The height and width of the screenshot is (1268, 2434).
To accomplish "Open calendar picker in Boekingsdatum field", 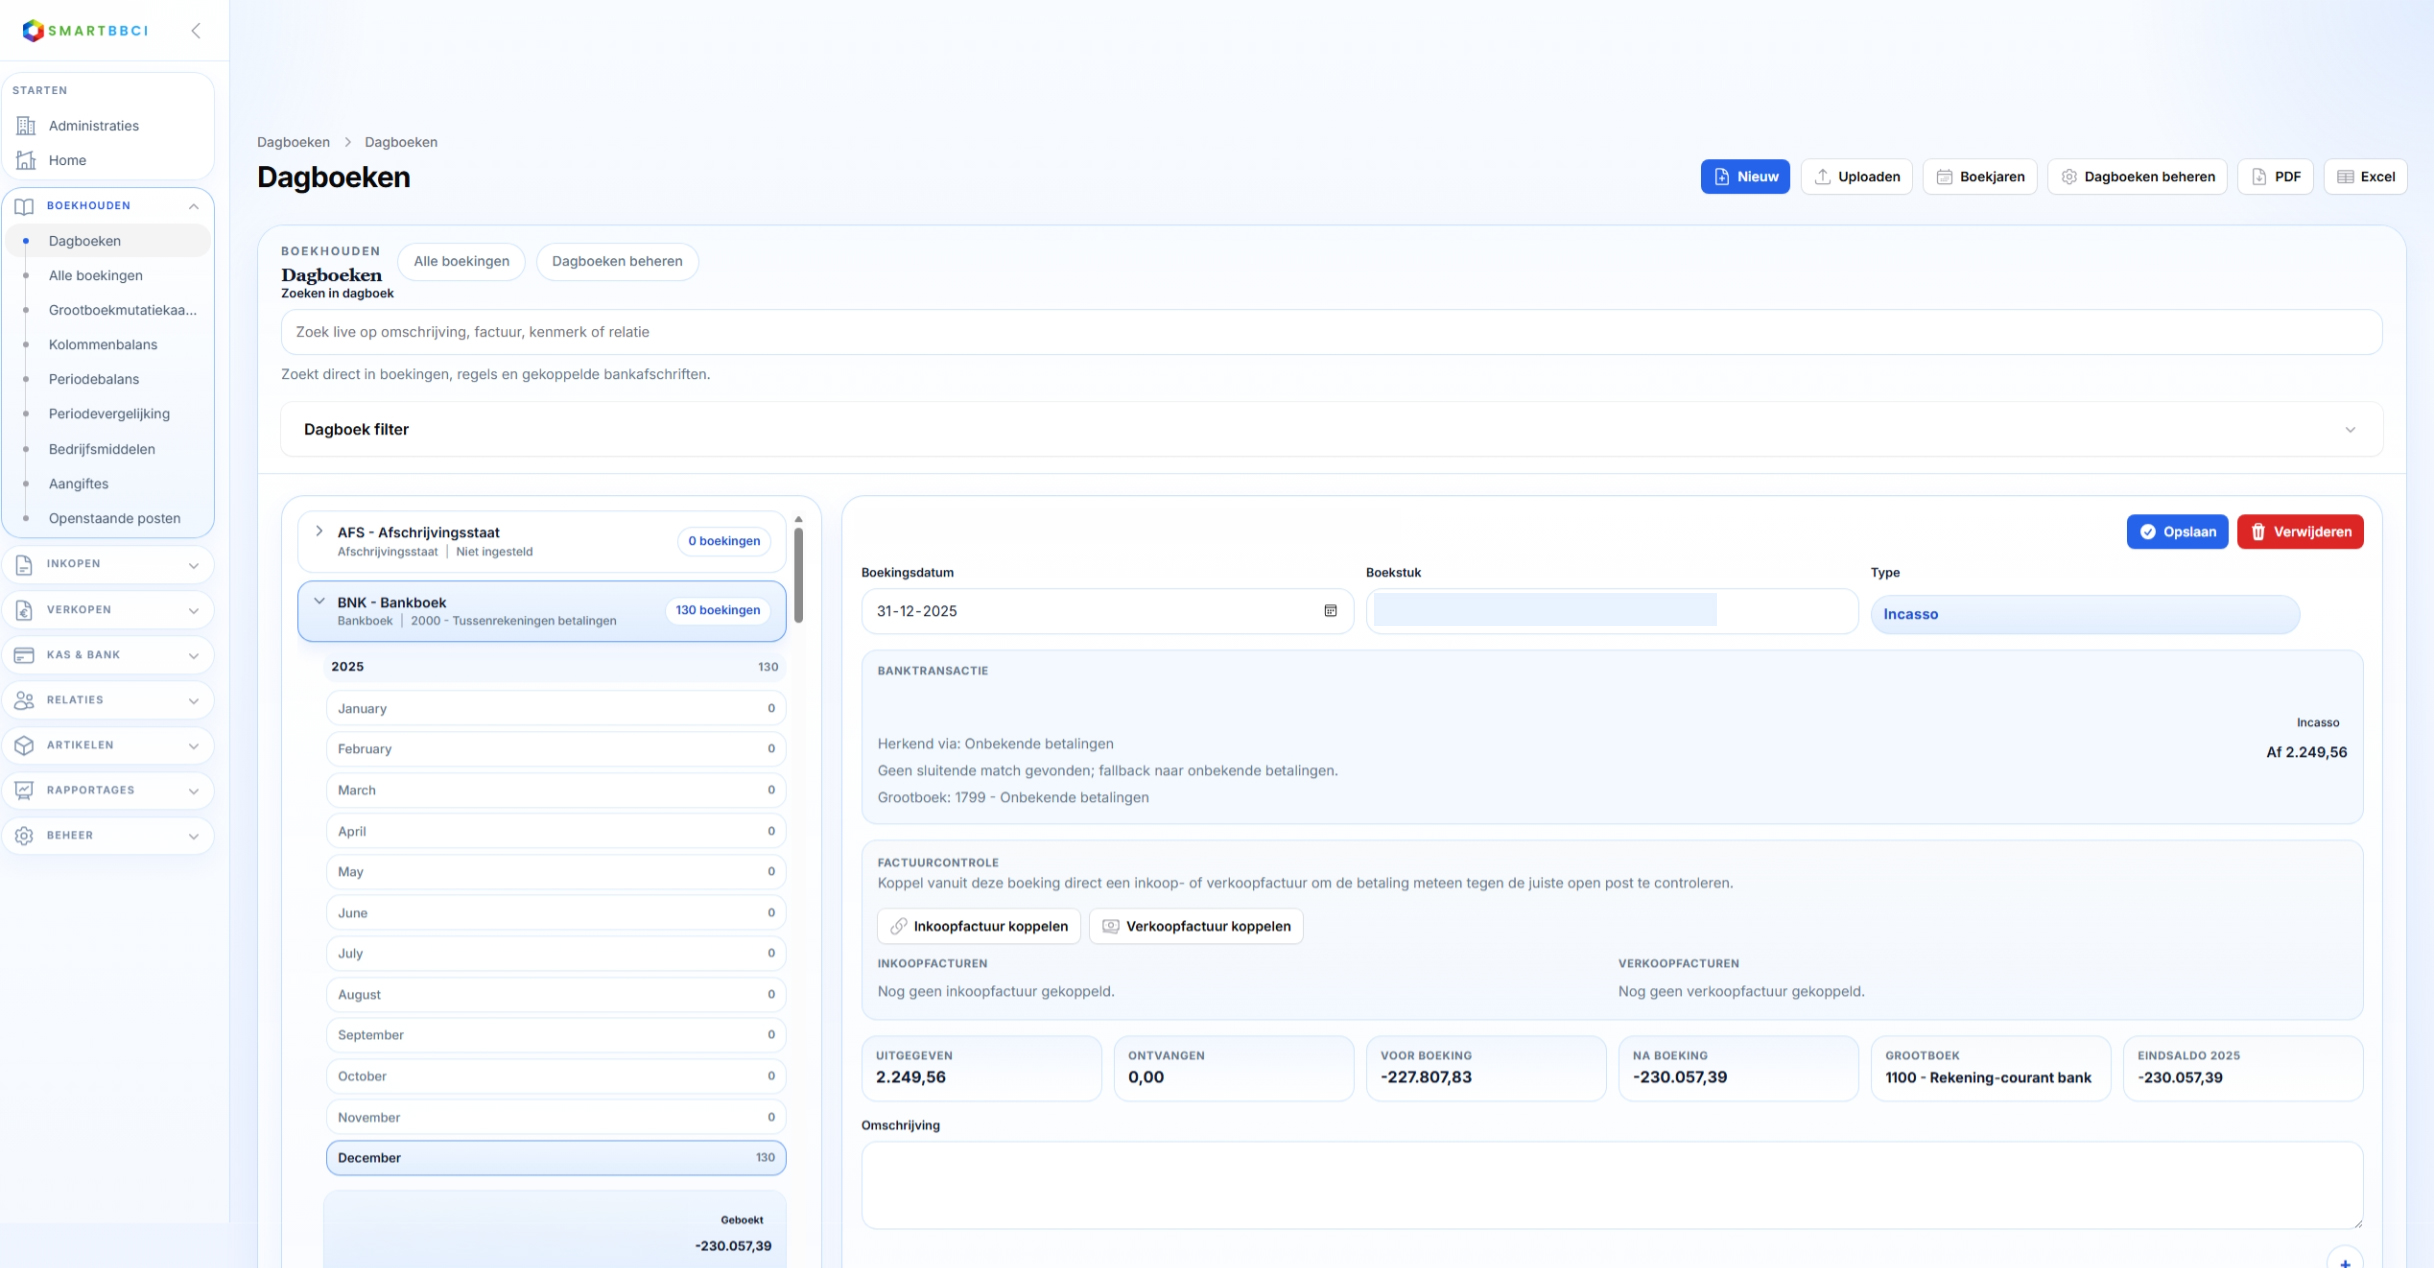I will [x=1330, y=611].
